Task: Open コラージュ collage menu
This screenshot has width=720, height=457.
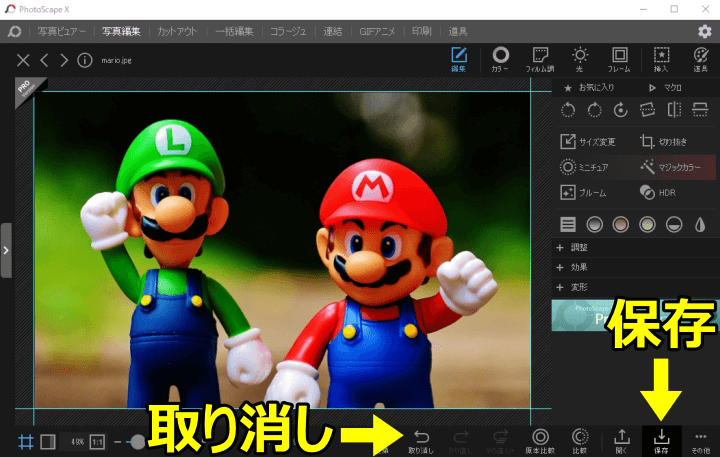Action: pyautogui.click(x=288, y=31)
